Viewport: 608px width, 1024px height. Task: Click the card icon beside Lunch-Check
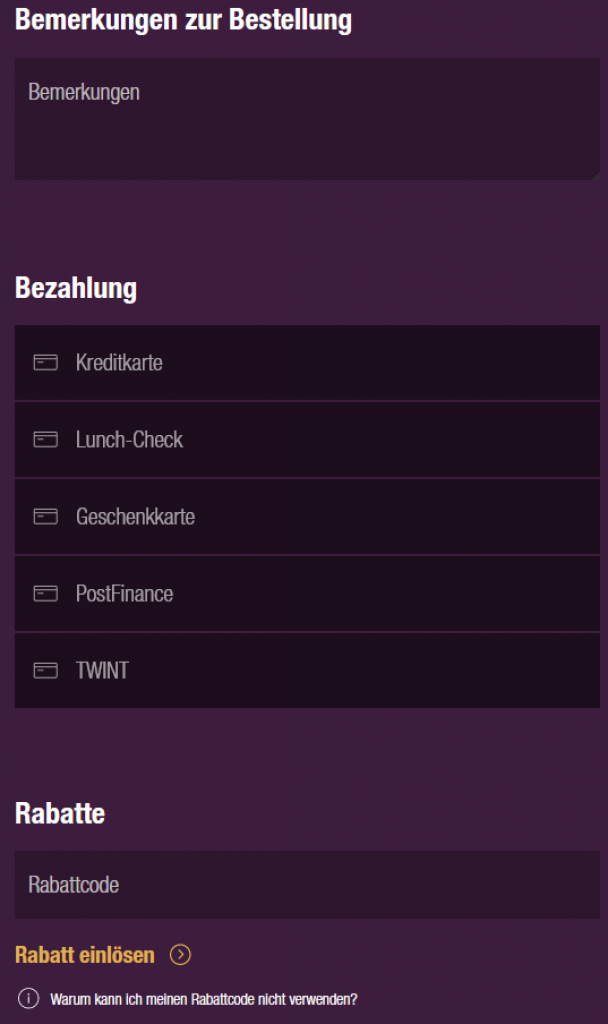pyautogui.click(x=45, y=440)
